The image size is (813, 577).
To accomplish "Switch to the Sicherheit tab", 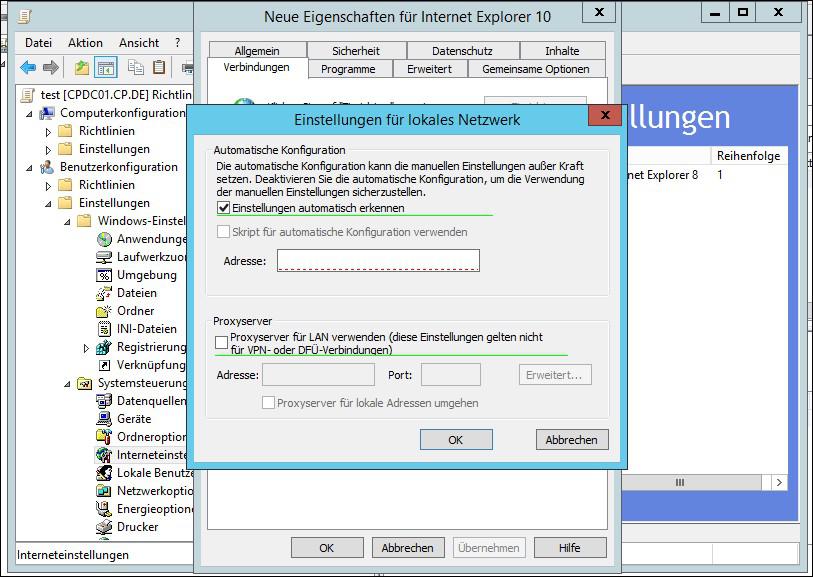I will click(x=356, y=50).
